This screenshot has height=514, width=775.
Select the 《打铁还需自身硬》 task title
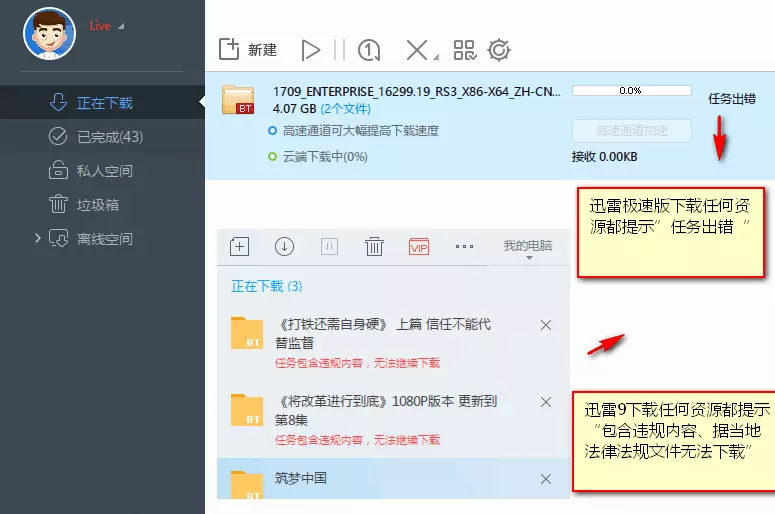pyautogui.click(x=383, y=333)
